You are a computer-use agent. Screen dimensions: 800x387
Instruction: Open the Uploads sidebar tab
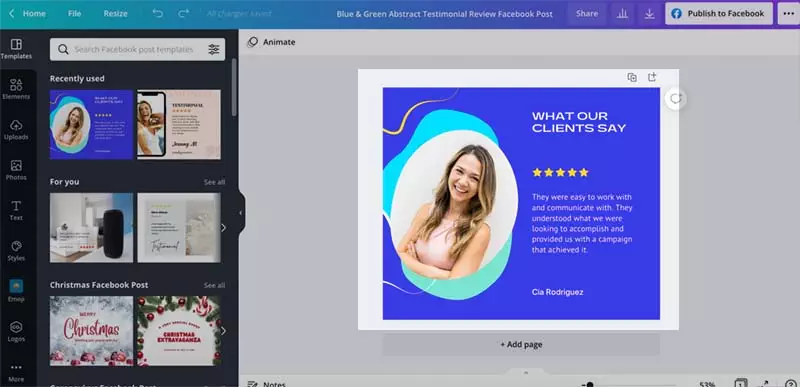coord(16,130)
